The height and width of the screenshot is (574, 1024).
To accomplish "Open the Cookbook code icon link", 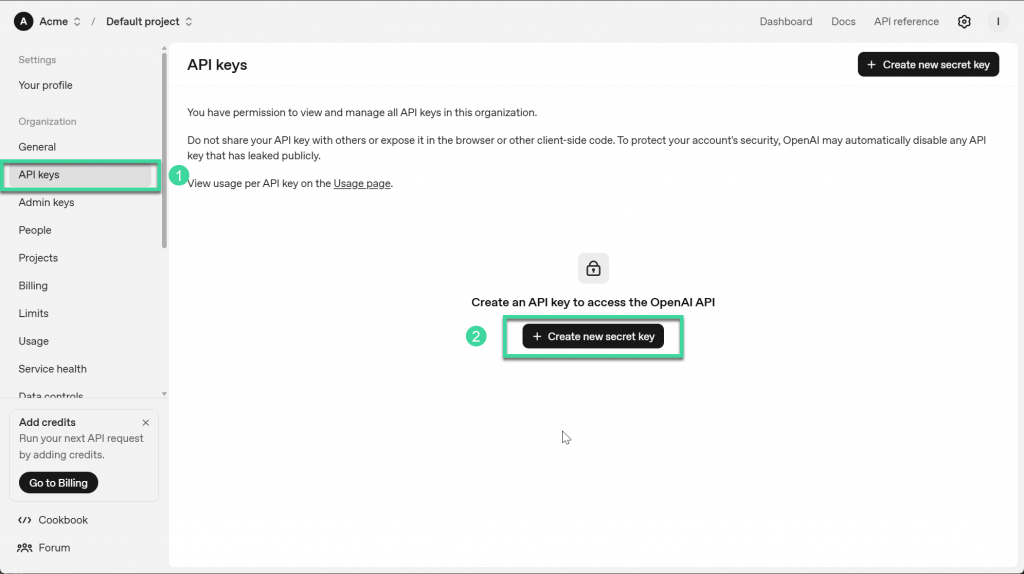I will pos(25,520).
